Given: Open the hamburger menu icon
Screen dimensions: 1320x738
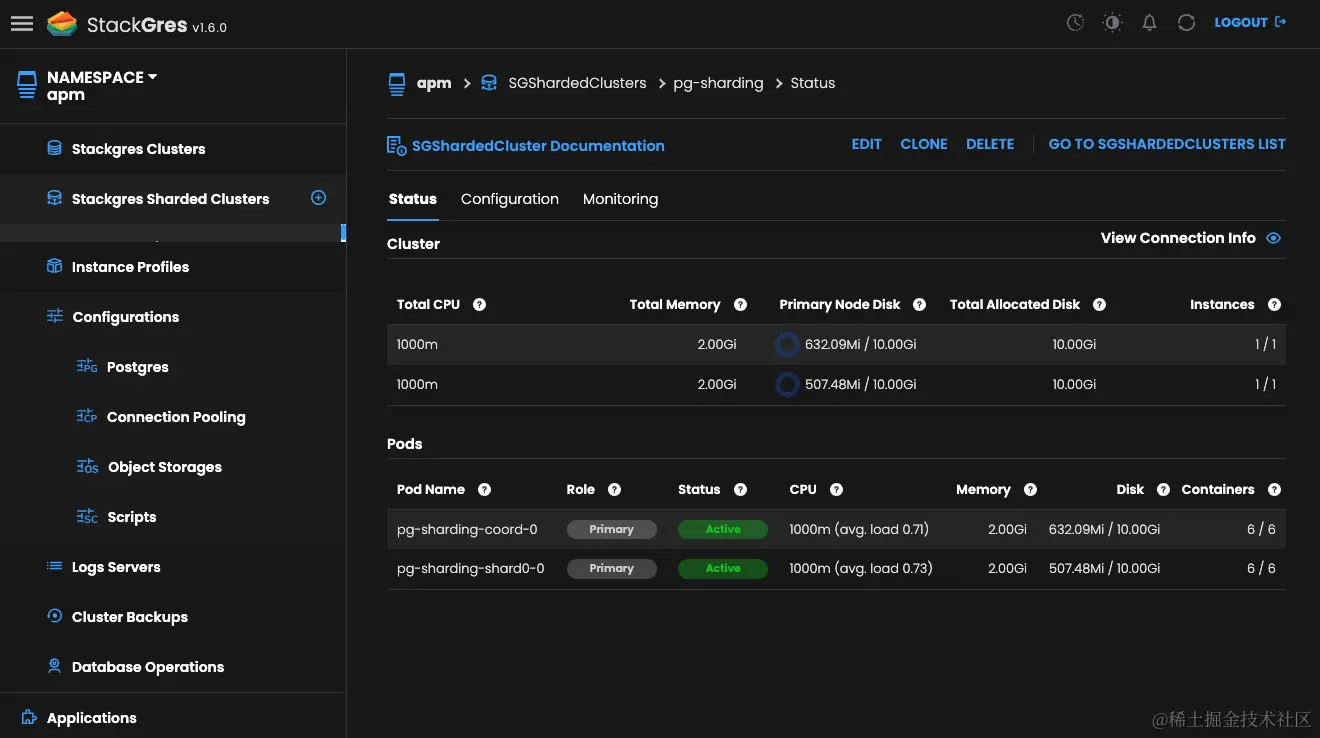Looking at the screenshot, I should tap(22, 24).
